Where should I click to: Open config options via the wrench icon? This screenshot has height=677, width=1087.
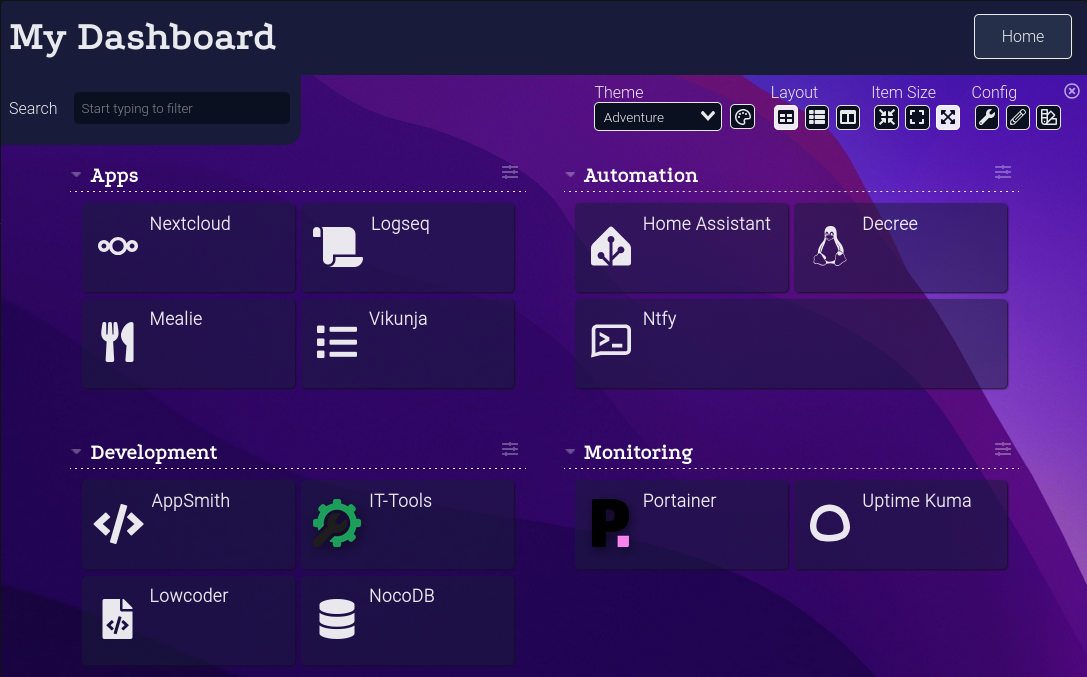coord(989,117)
